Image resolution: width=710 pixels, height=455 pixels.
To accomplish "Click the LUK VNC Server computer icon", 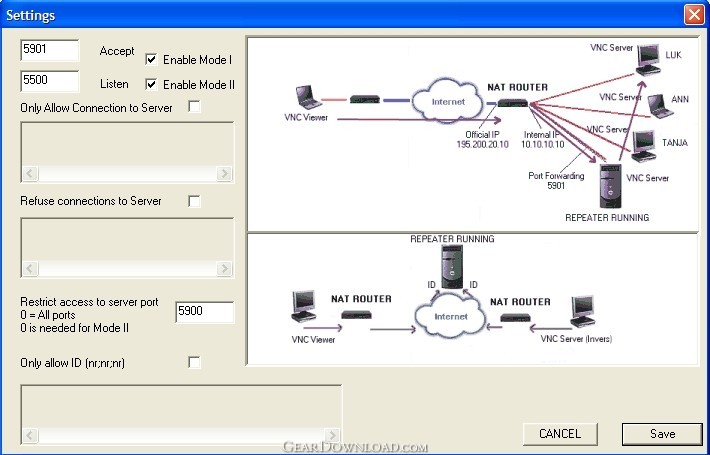I will (648, 59).
